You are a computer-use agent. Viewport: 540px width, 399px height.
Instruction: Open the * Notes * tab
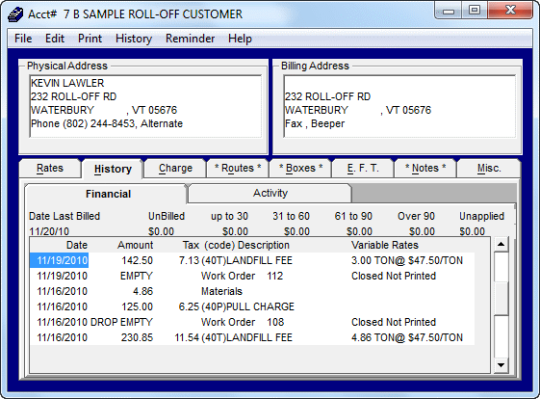click(425, 168)
